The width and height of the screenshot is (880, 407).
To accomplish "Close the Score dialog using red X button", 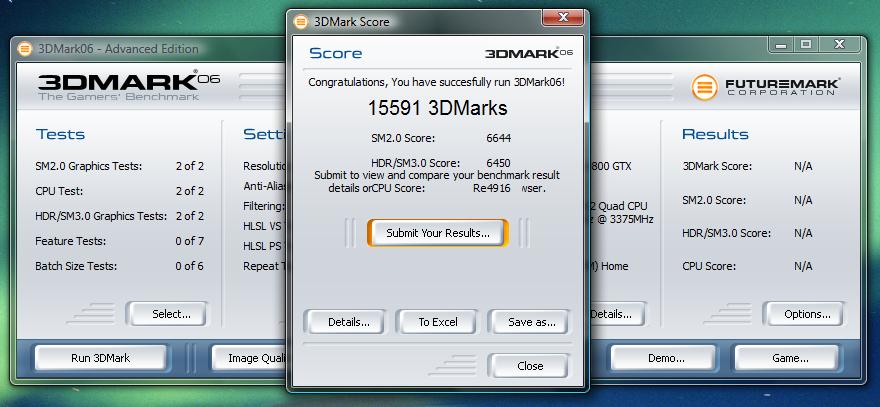I will point(562,17).
